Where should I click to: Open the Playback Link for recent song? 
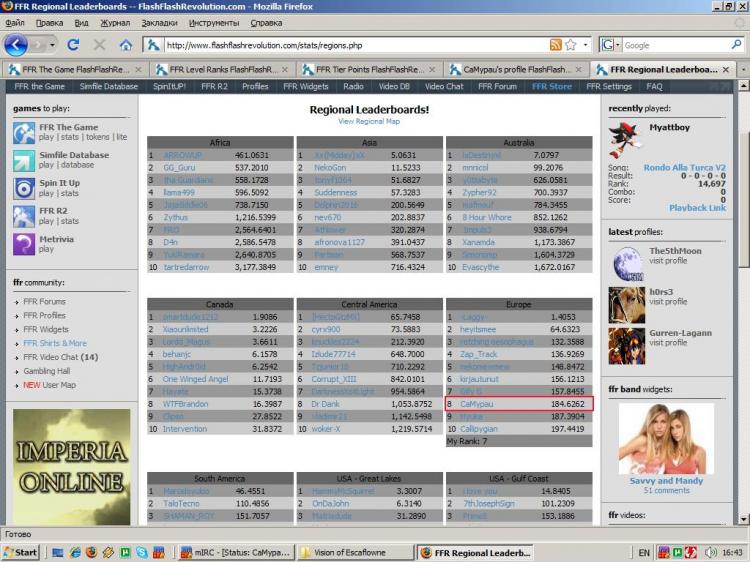click(x=697, y=208)
